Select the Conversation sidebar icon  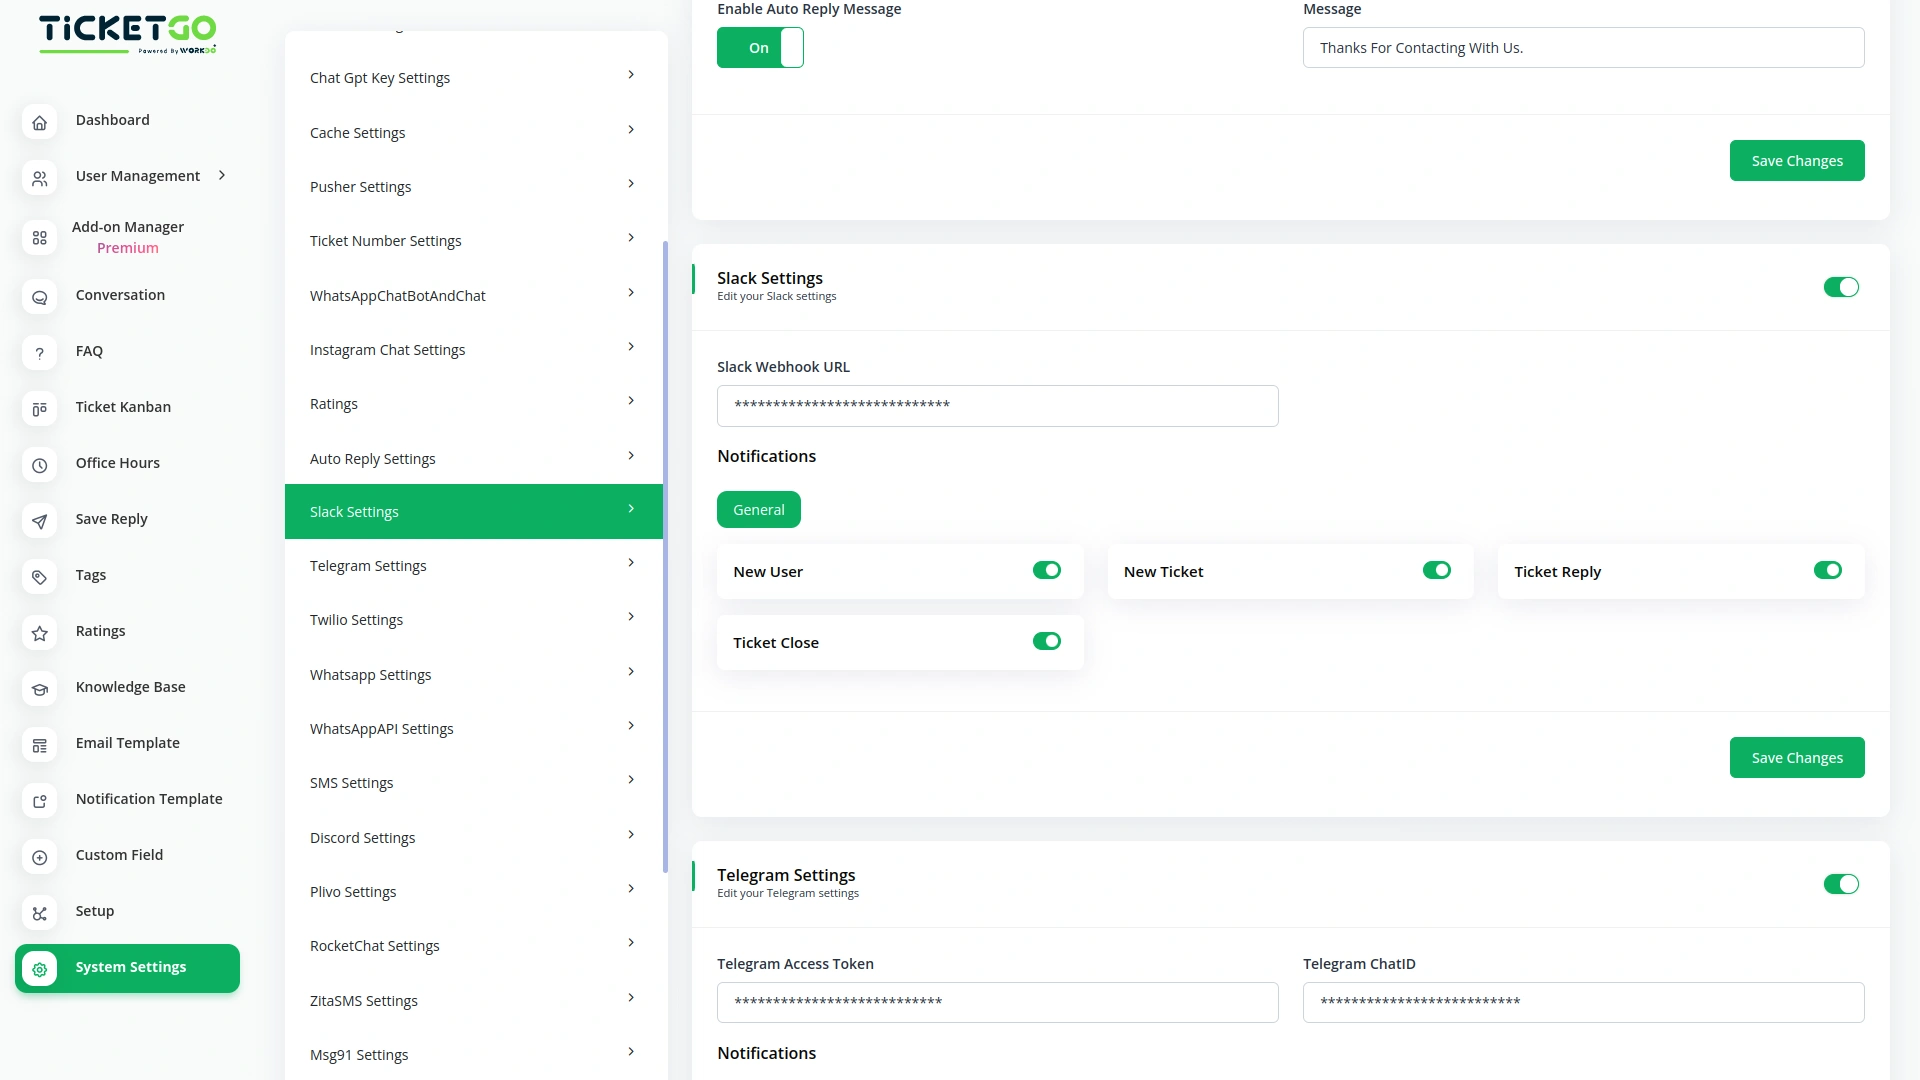(x=39, y=297)
